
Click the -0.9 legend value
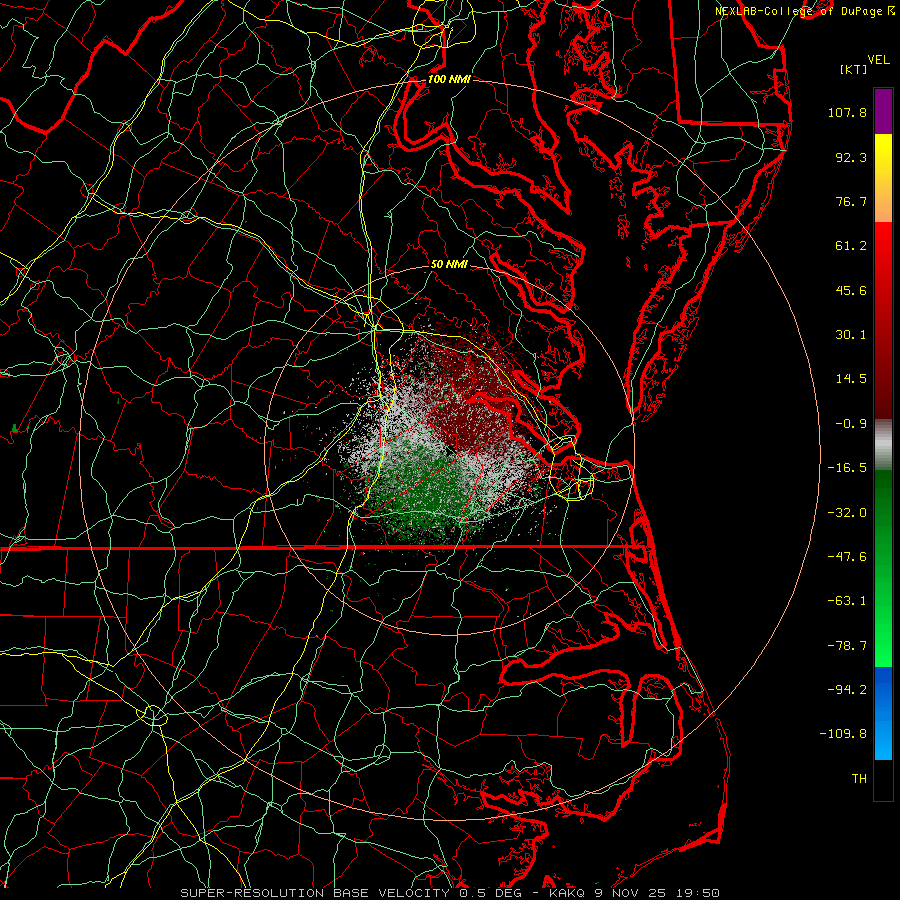[x=851, y=424]
